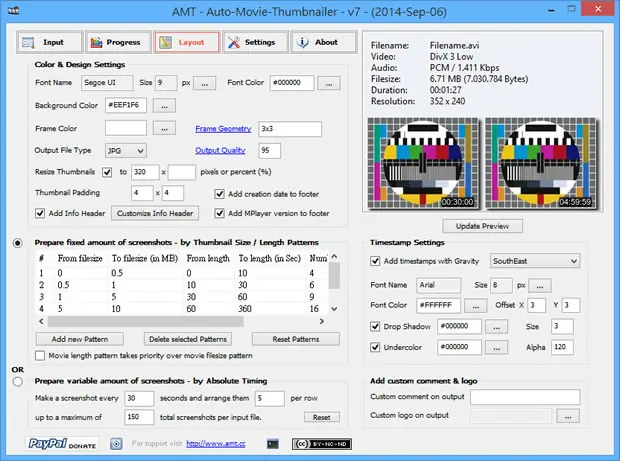The height and width of the screenshot is (461, 620).
Task: Open the command console icon in footer
Action: tap(273, 444)
